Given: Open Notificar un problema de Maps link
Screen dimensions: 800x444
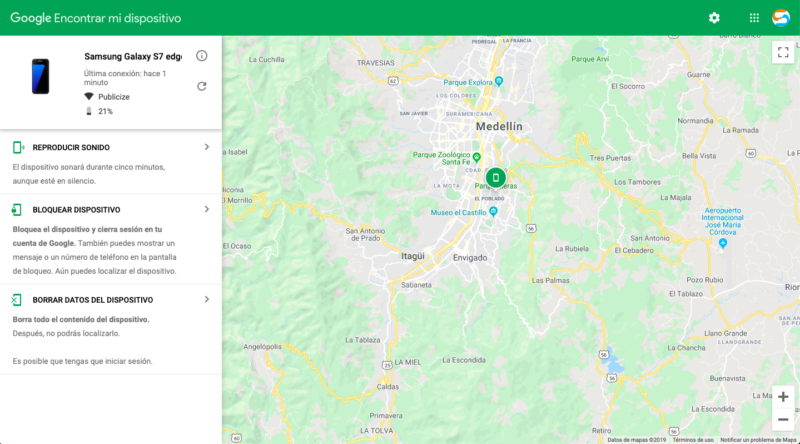Looking at the screenshot, I should tap(758, 440).
